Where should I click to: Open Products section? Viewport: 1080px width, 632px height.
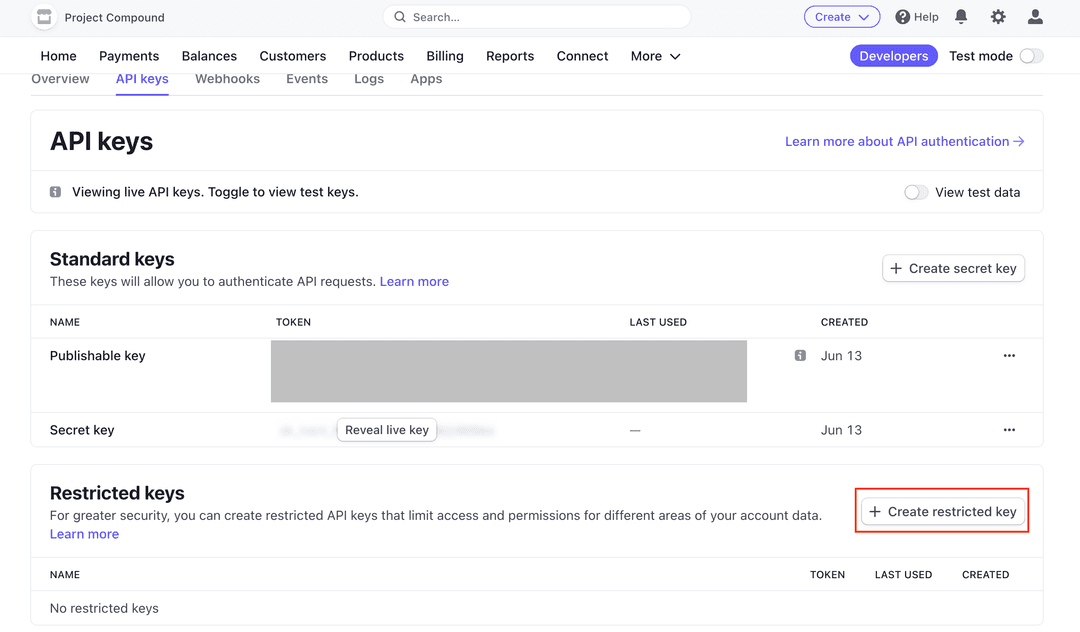coord(376,56)
